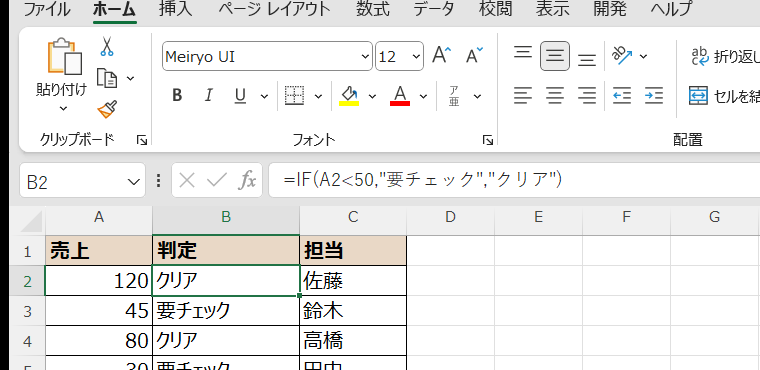Click the Merge Cells (セルを結) button
The image size is (760, 370).
click(x=724, y=96)
